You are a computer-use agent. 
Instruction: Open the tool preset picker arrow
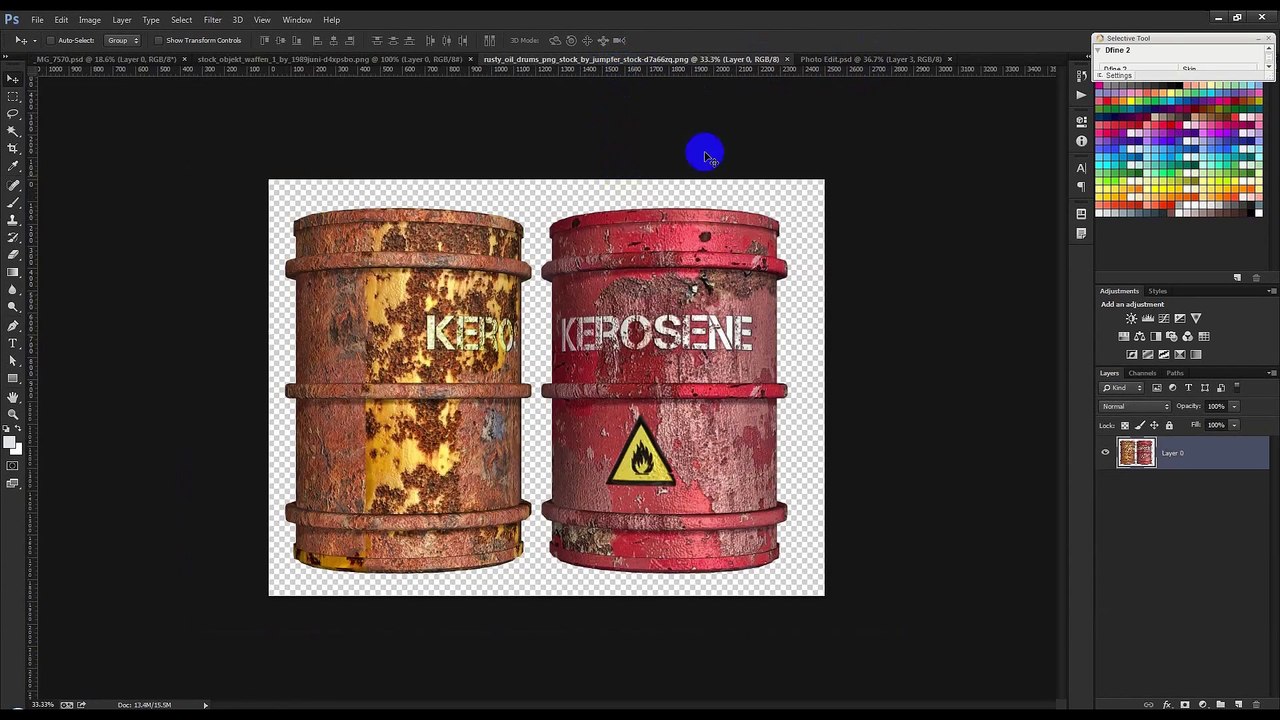(34, 40)
